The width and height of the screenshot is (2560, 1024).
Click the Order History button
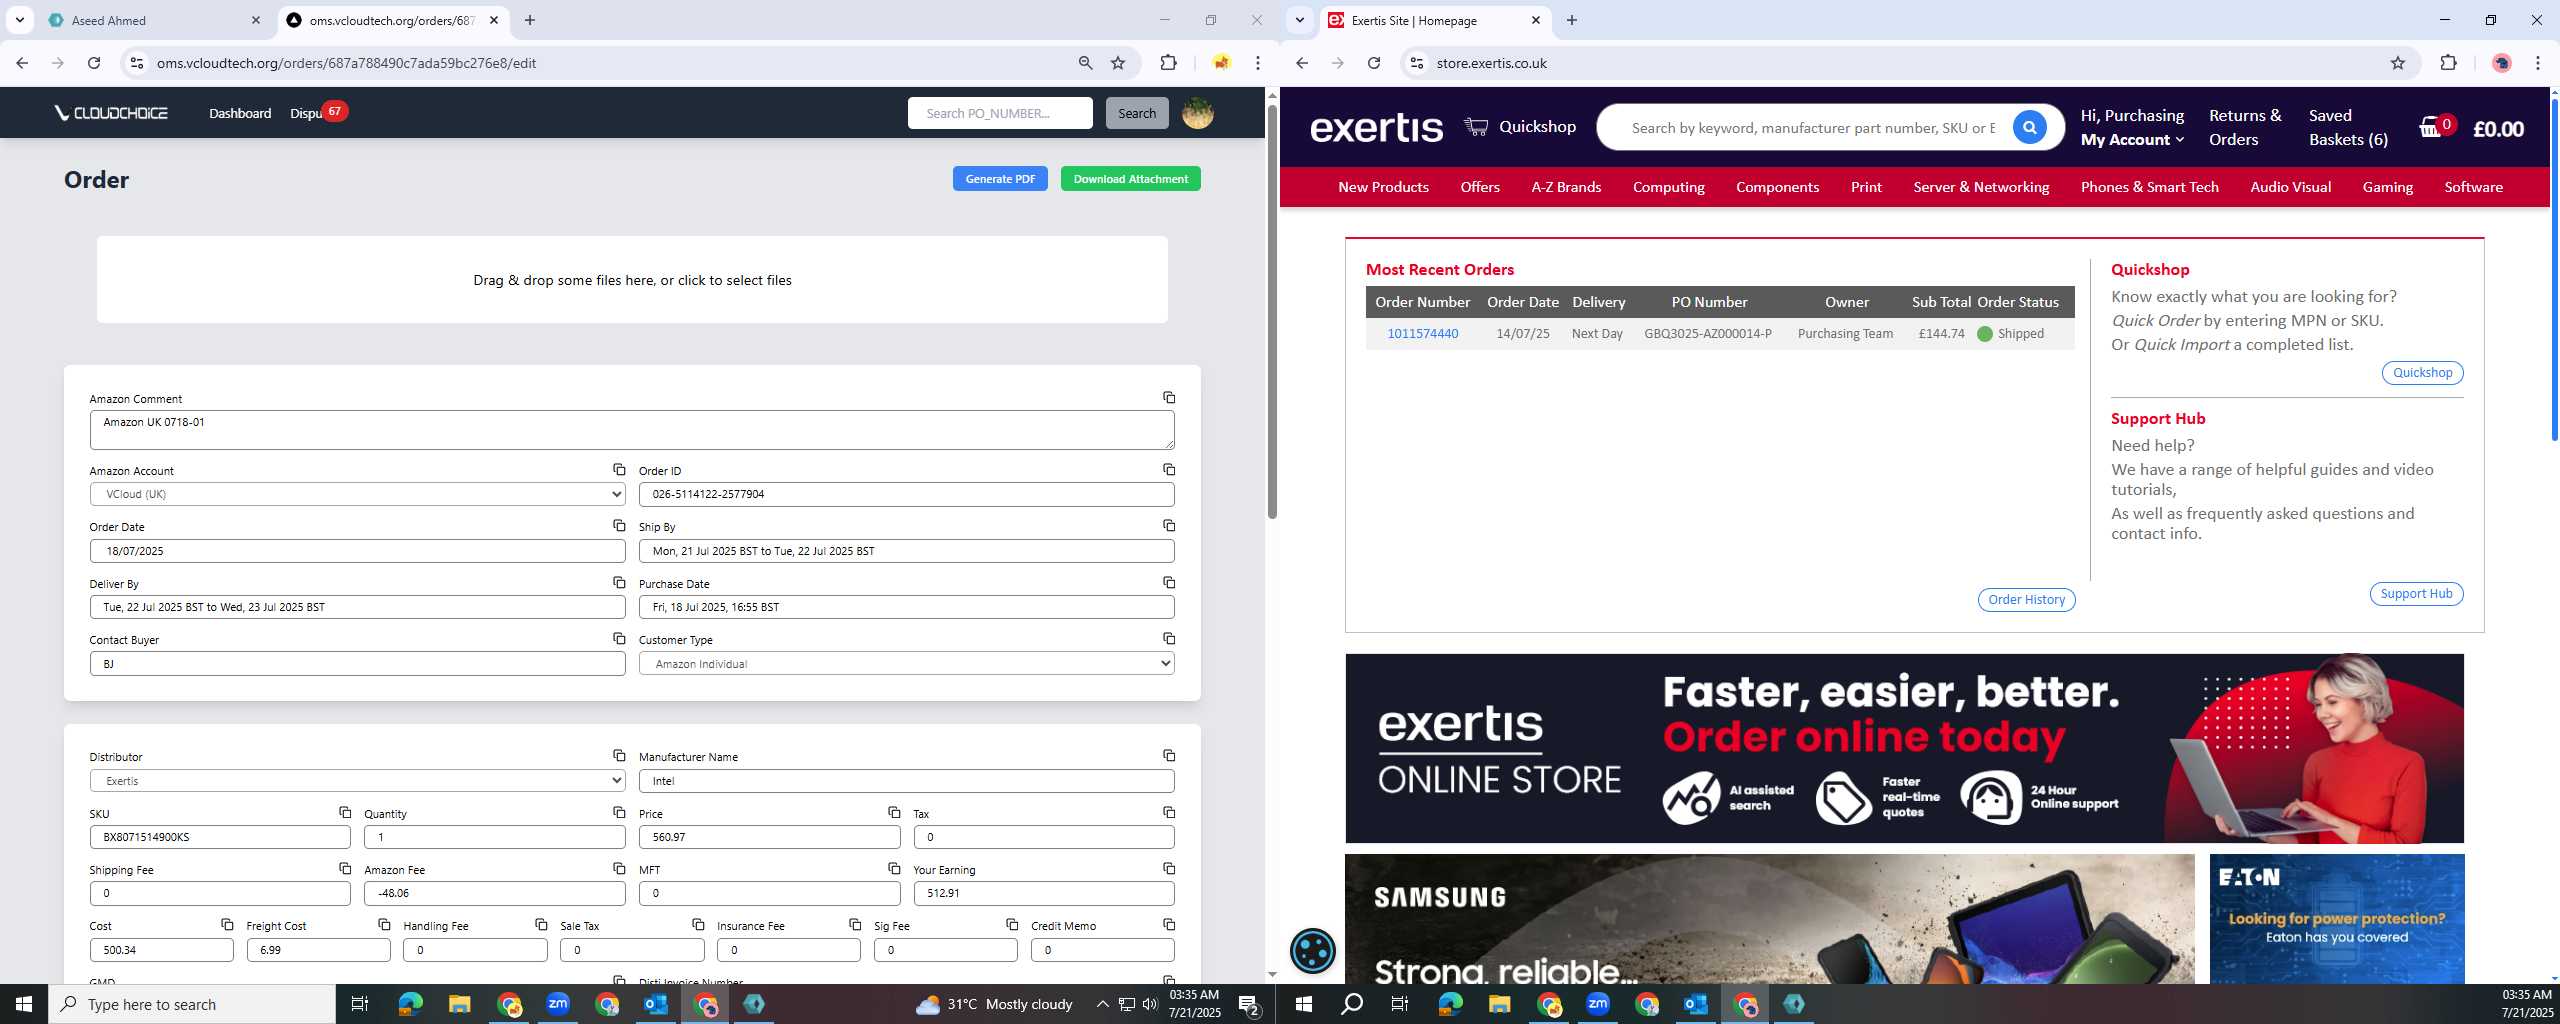coord(2026,599)
